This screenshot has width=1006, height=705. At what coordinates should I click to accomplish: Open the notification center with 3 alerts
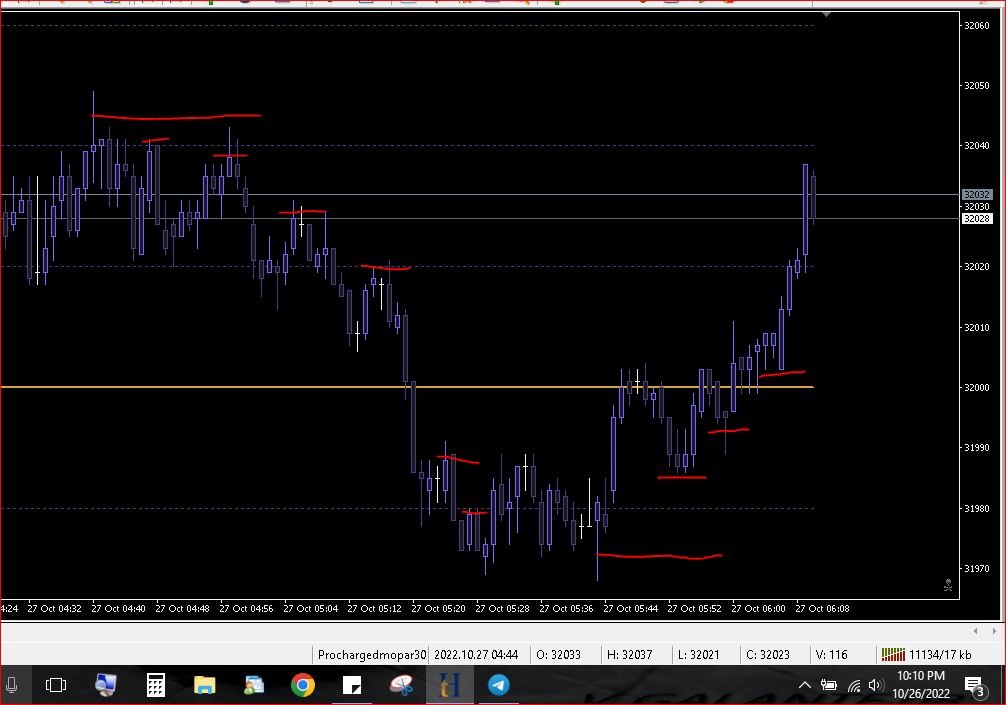tap(975, 686)
